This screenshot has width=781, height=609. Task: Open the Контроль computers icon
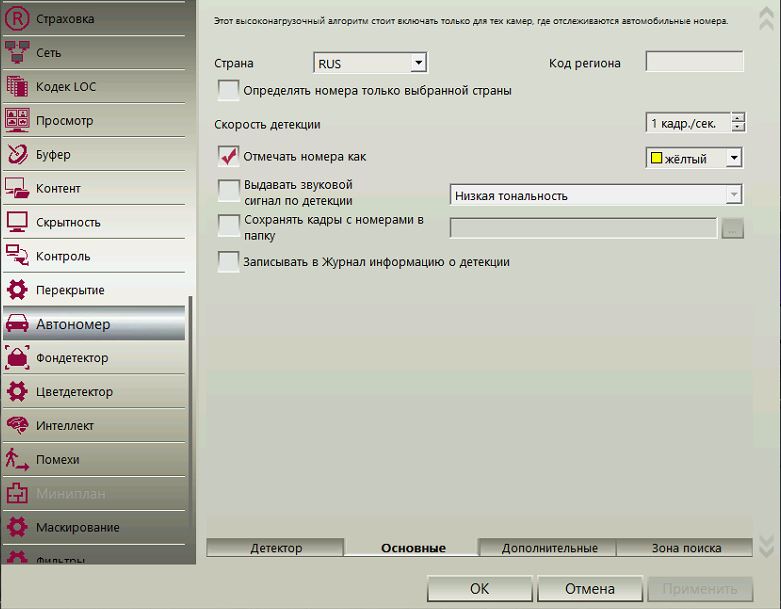17,256
